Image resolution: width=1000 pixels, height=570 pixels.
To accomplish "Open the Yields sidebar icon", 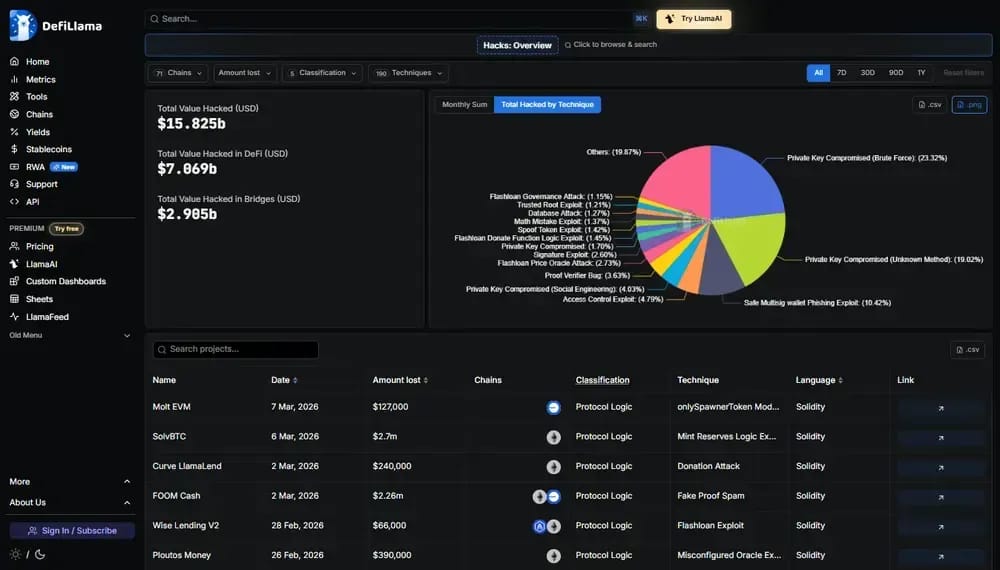I will [x=14, y=132].
